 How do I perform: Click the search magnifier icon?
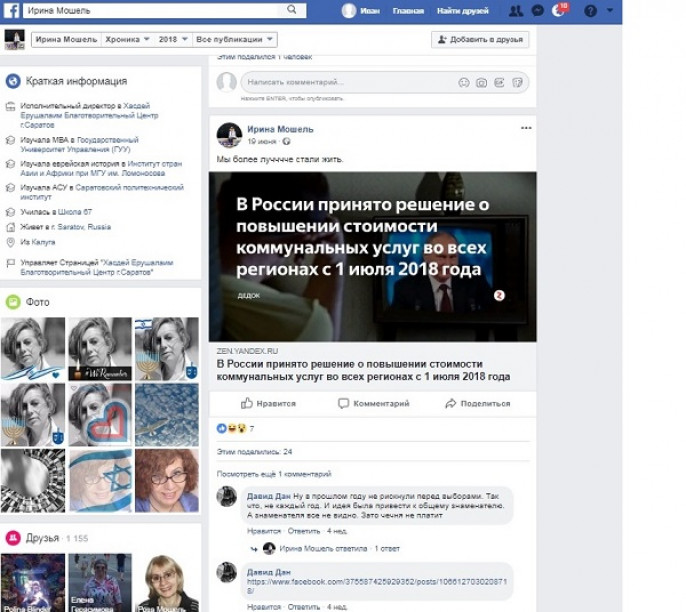coord(293,10)
